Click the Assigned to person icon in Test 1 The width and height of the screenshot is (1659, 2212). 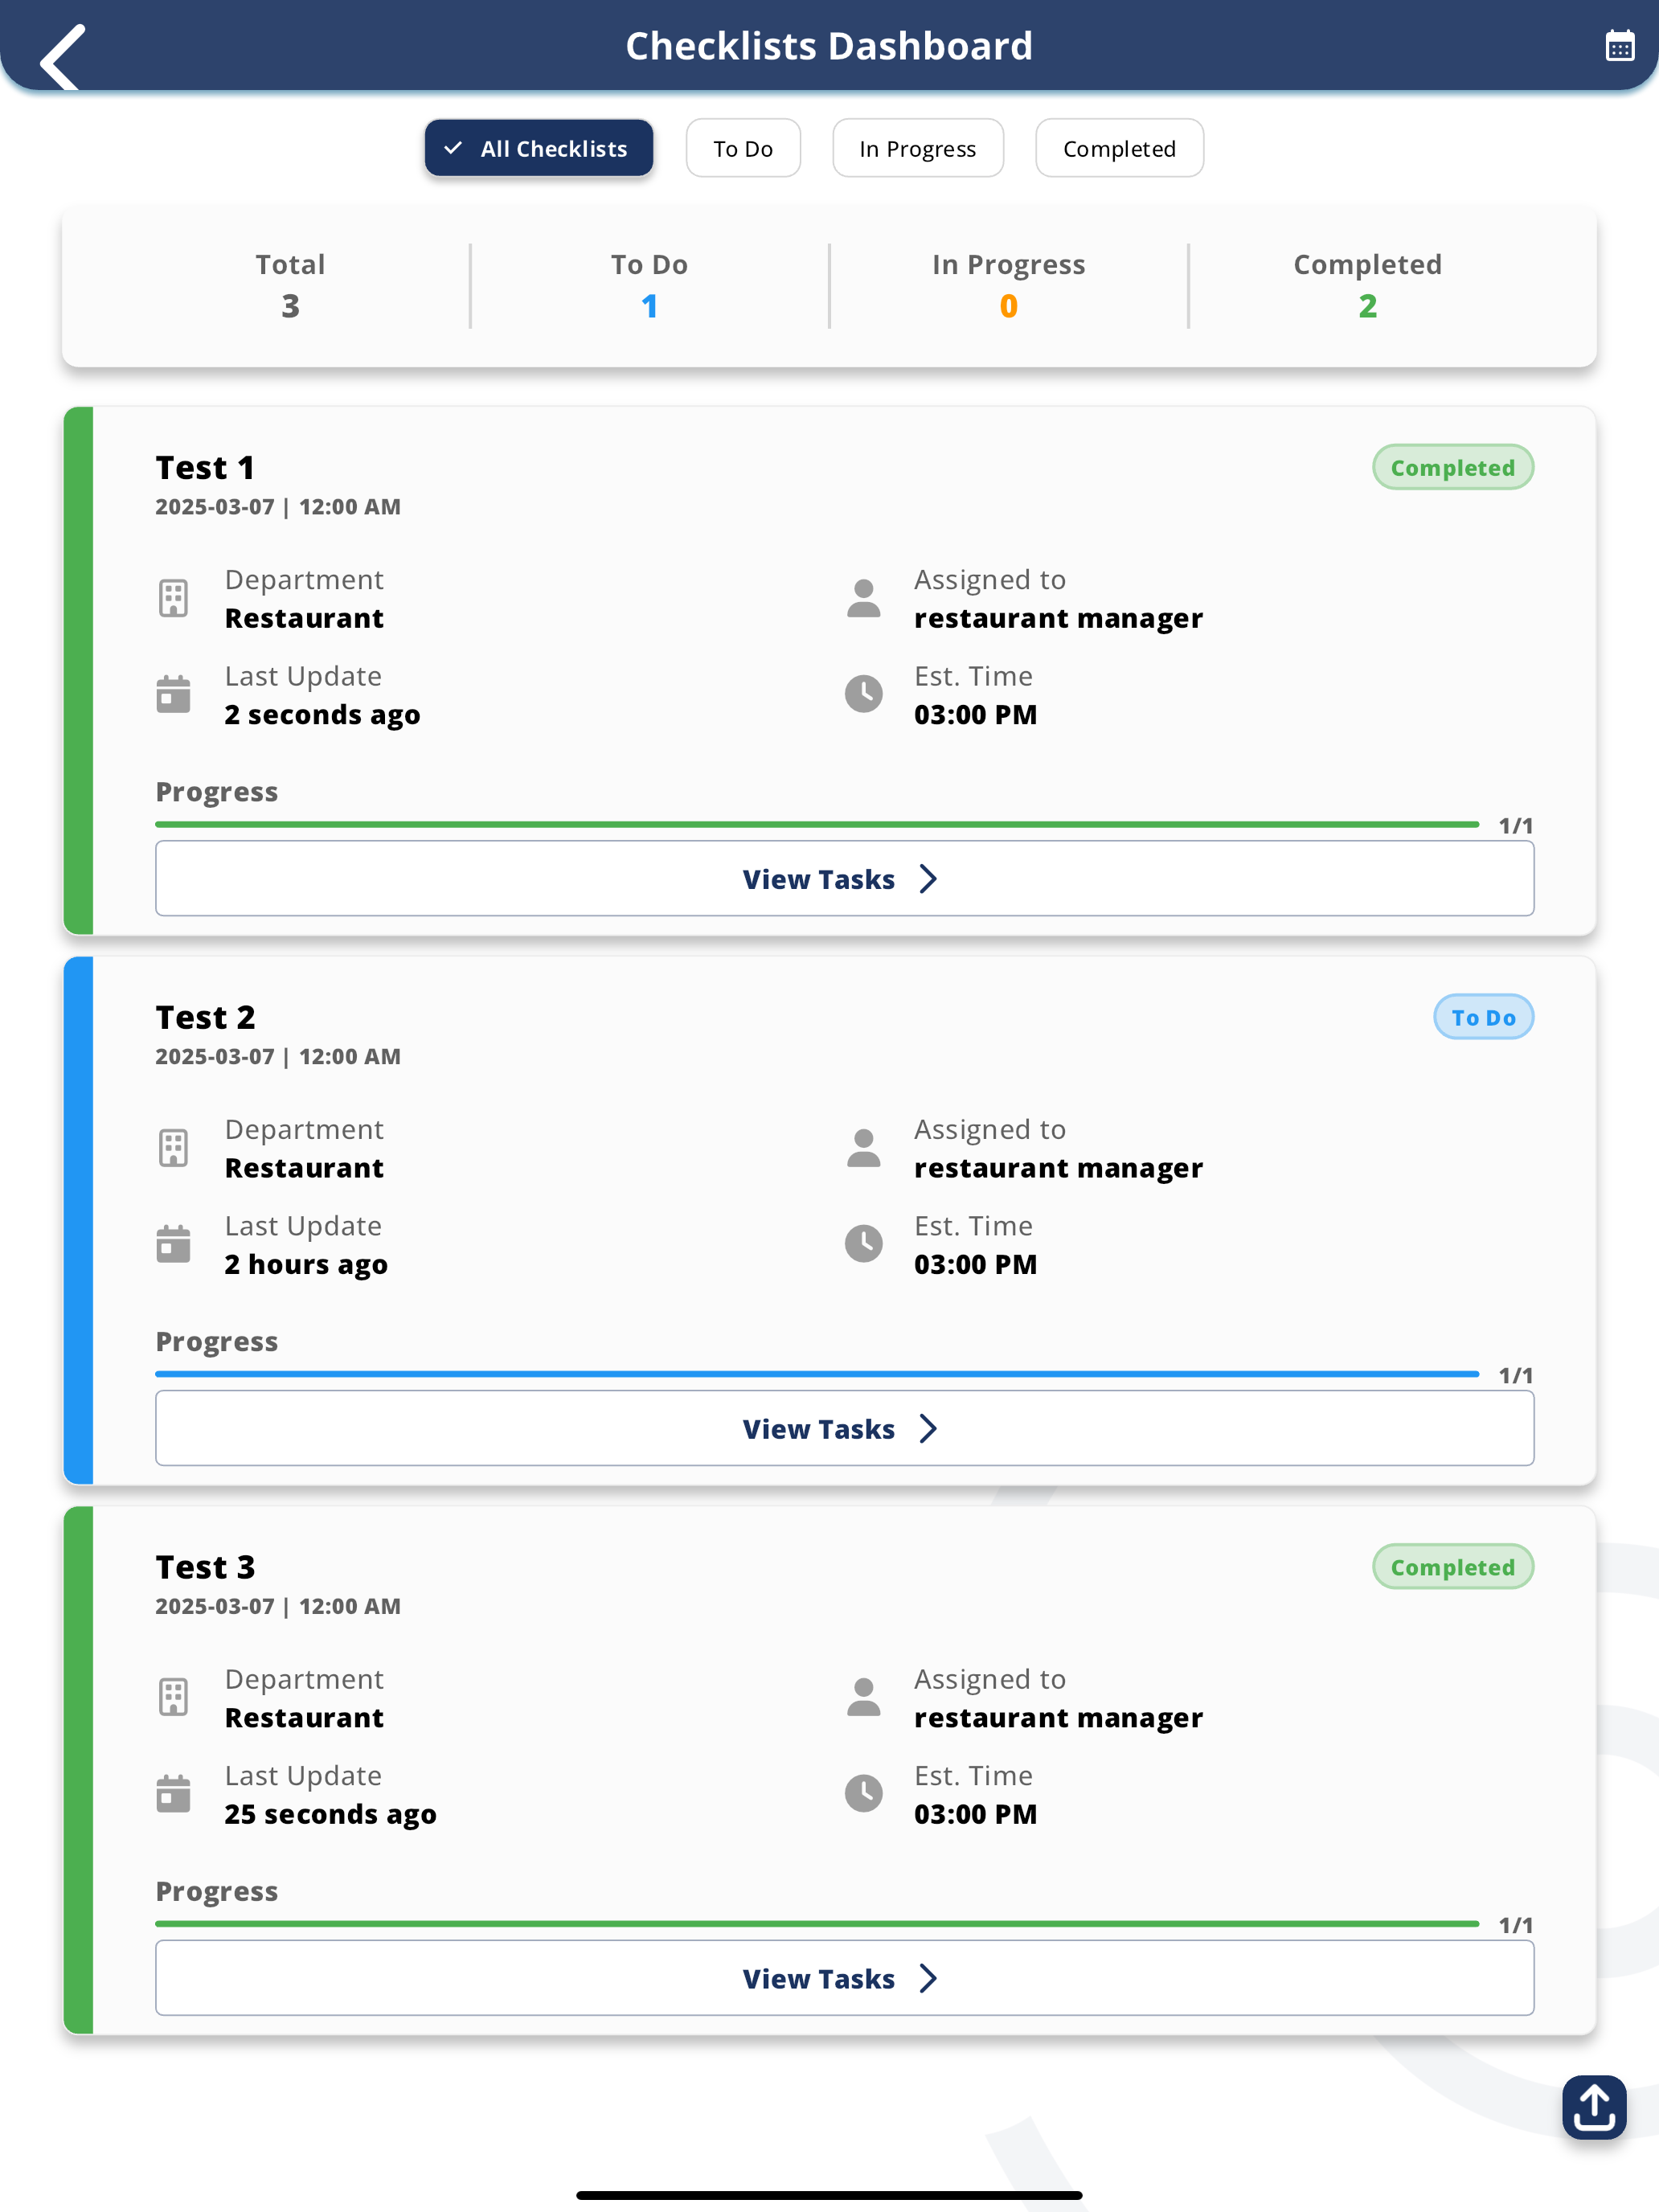pyautogui.click(x=864, y=598)
